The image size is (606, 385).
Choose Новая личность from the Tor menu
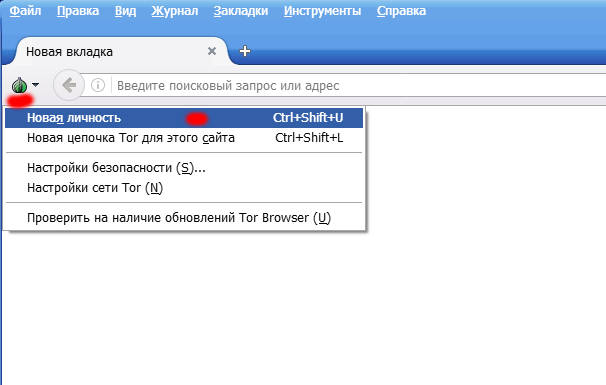[x=184, y=118]
